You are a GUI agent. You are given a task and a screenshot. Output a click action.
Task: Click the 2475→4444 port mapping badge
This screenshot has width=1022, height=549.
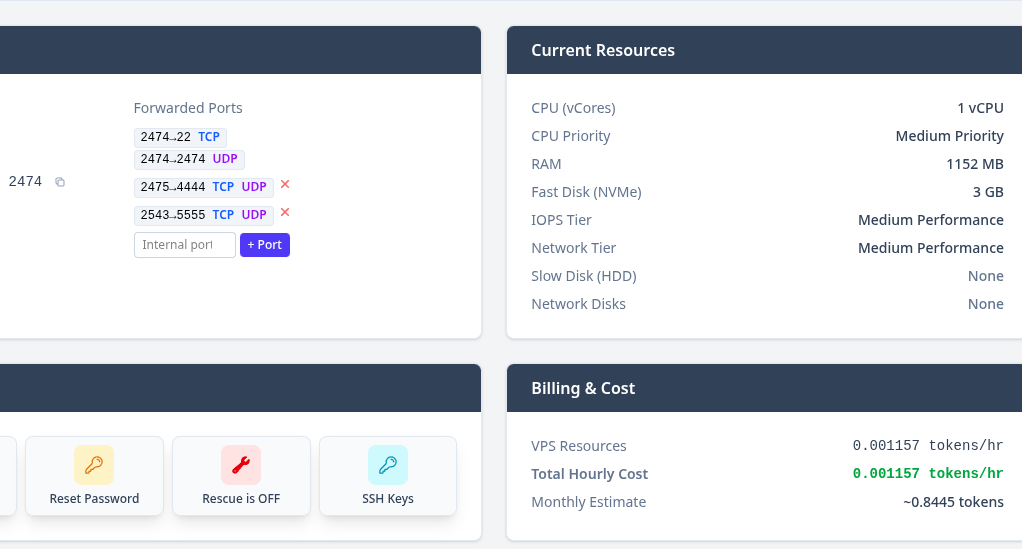203,187
